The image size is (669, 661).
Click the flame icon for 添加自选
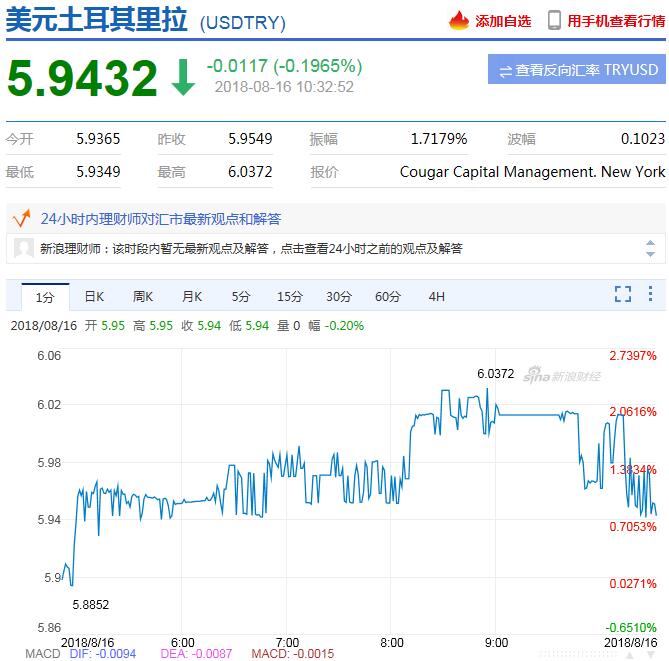(458, 20)
